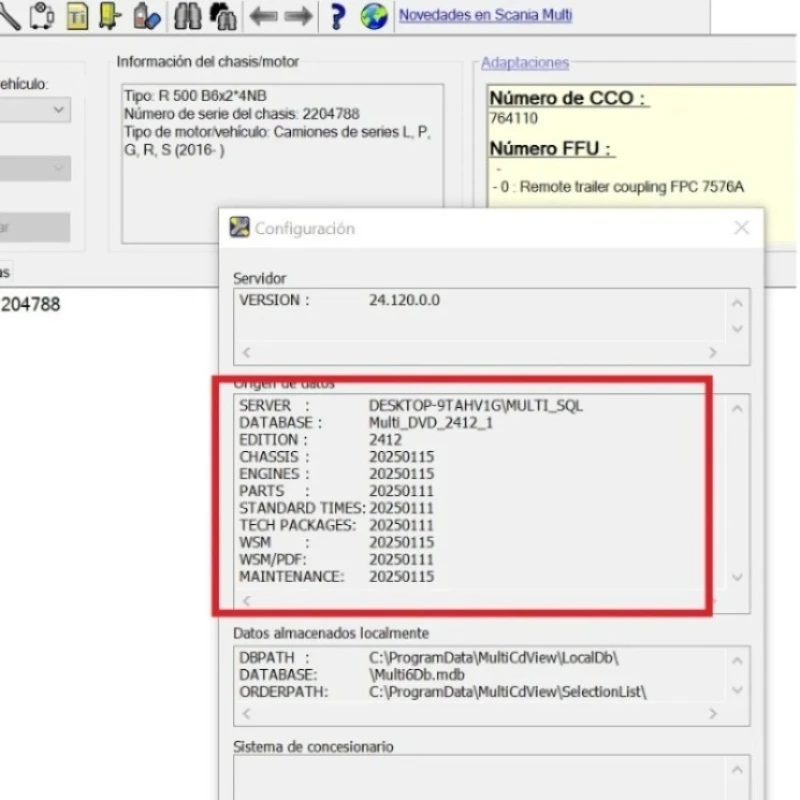The height and width of the screenshot is (800, 800).
Task: Select the CHASSIS 20250115 line
Action: (x=337, y=457)
